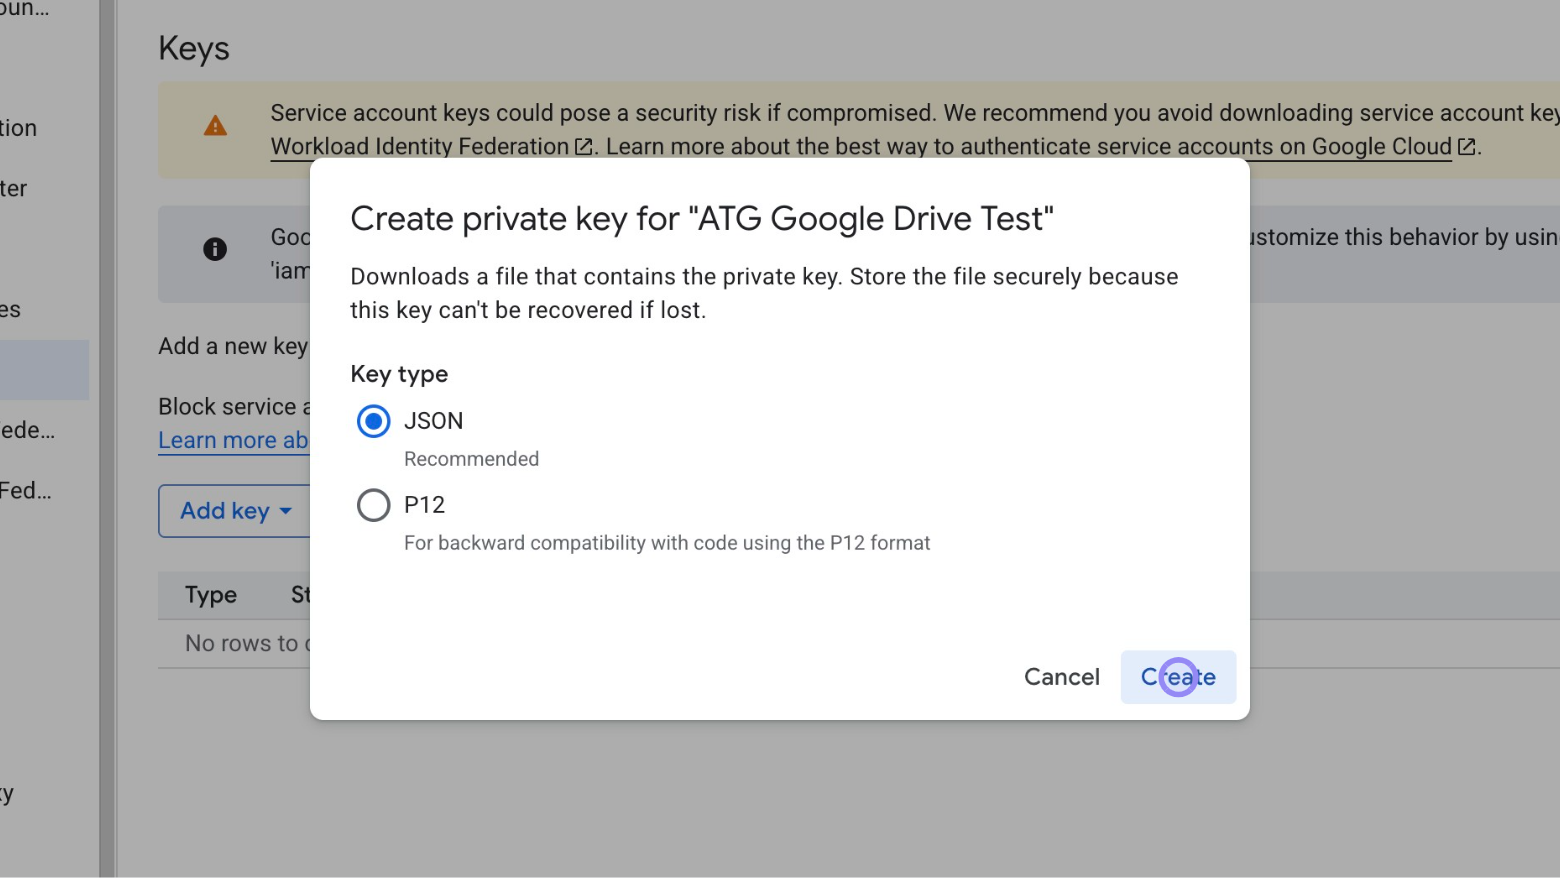Image resolution: width=1560 pixels, height=878 pixels.
Task: Select the JSON key type radio button
Action: 373,421
